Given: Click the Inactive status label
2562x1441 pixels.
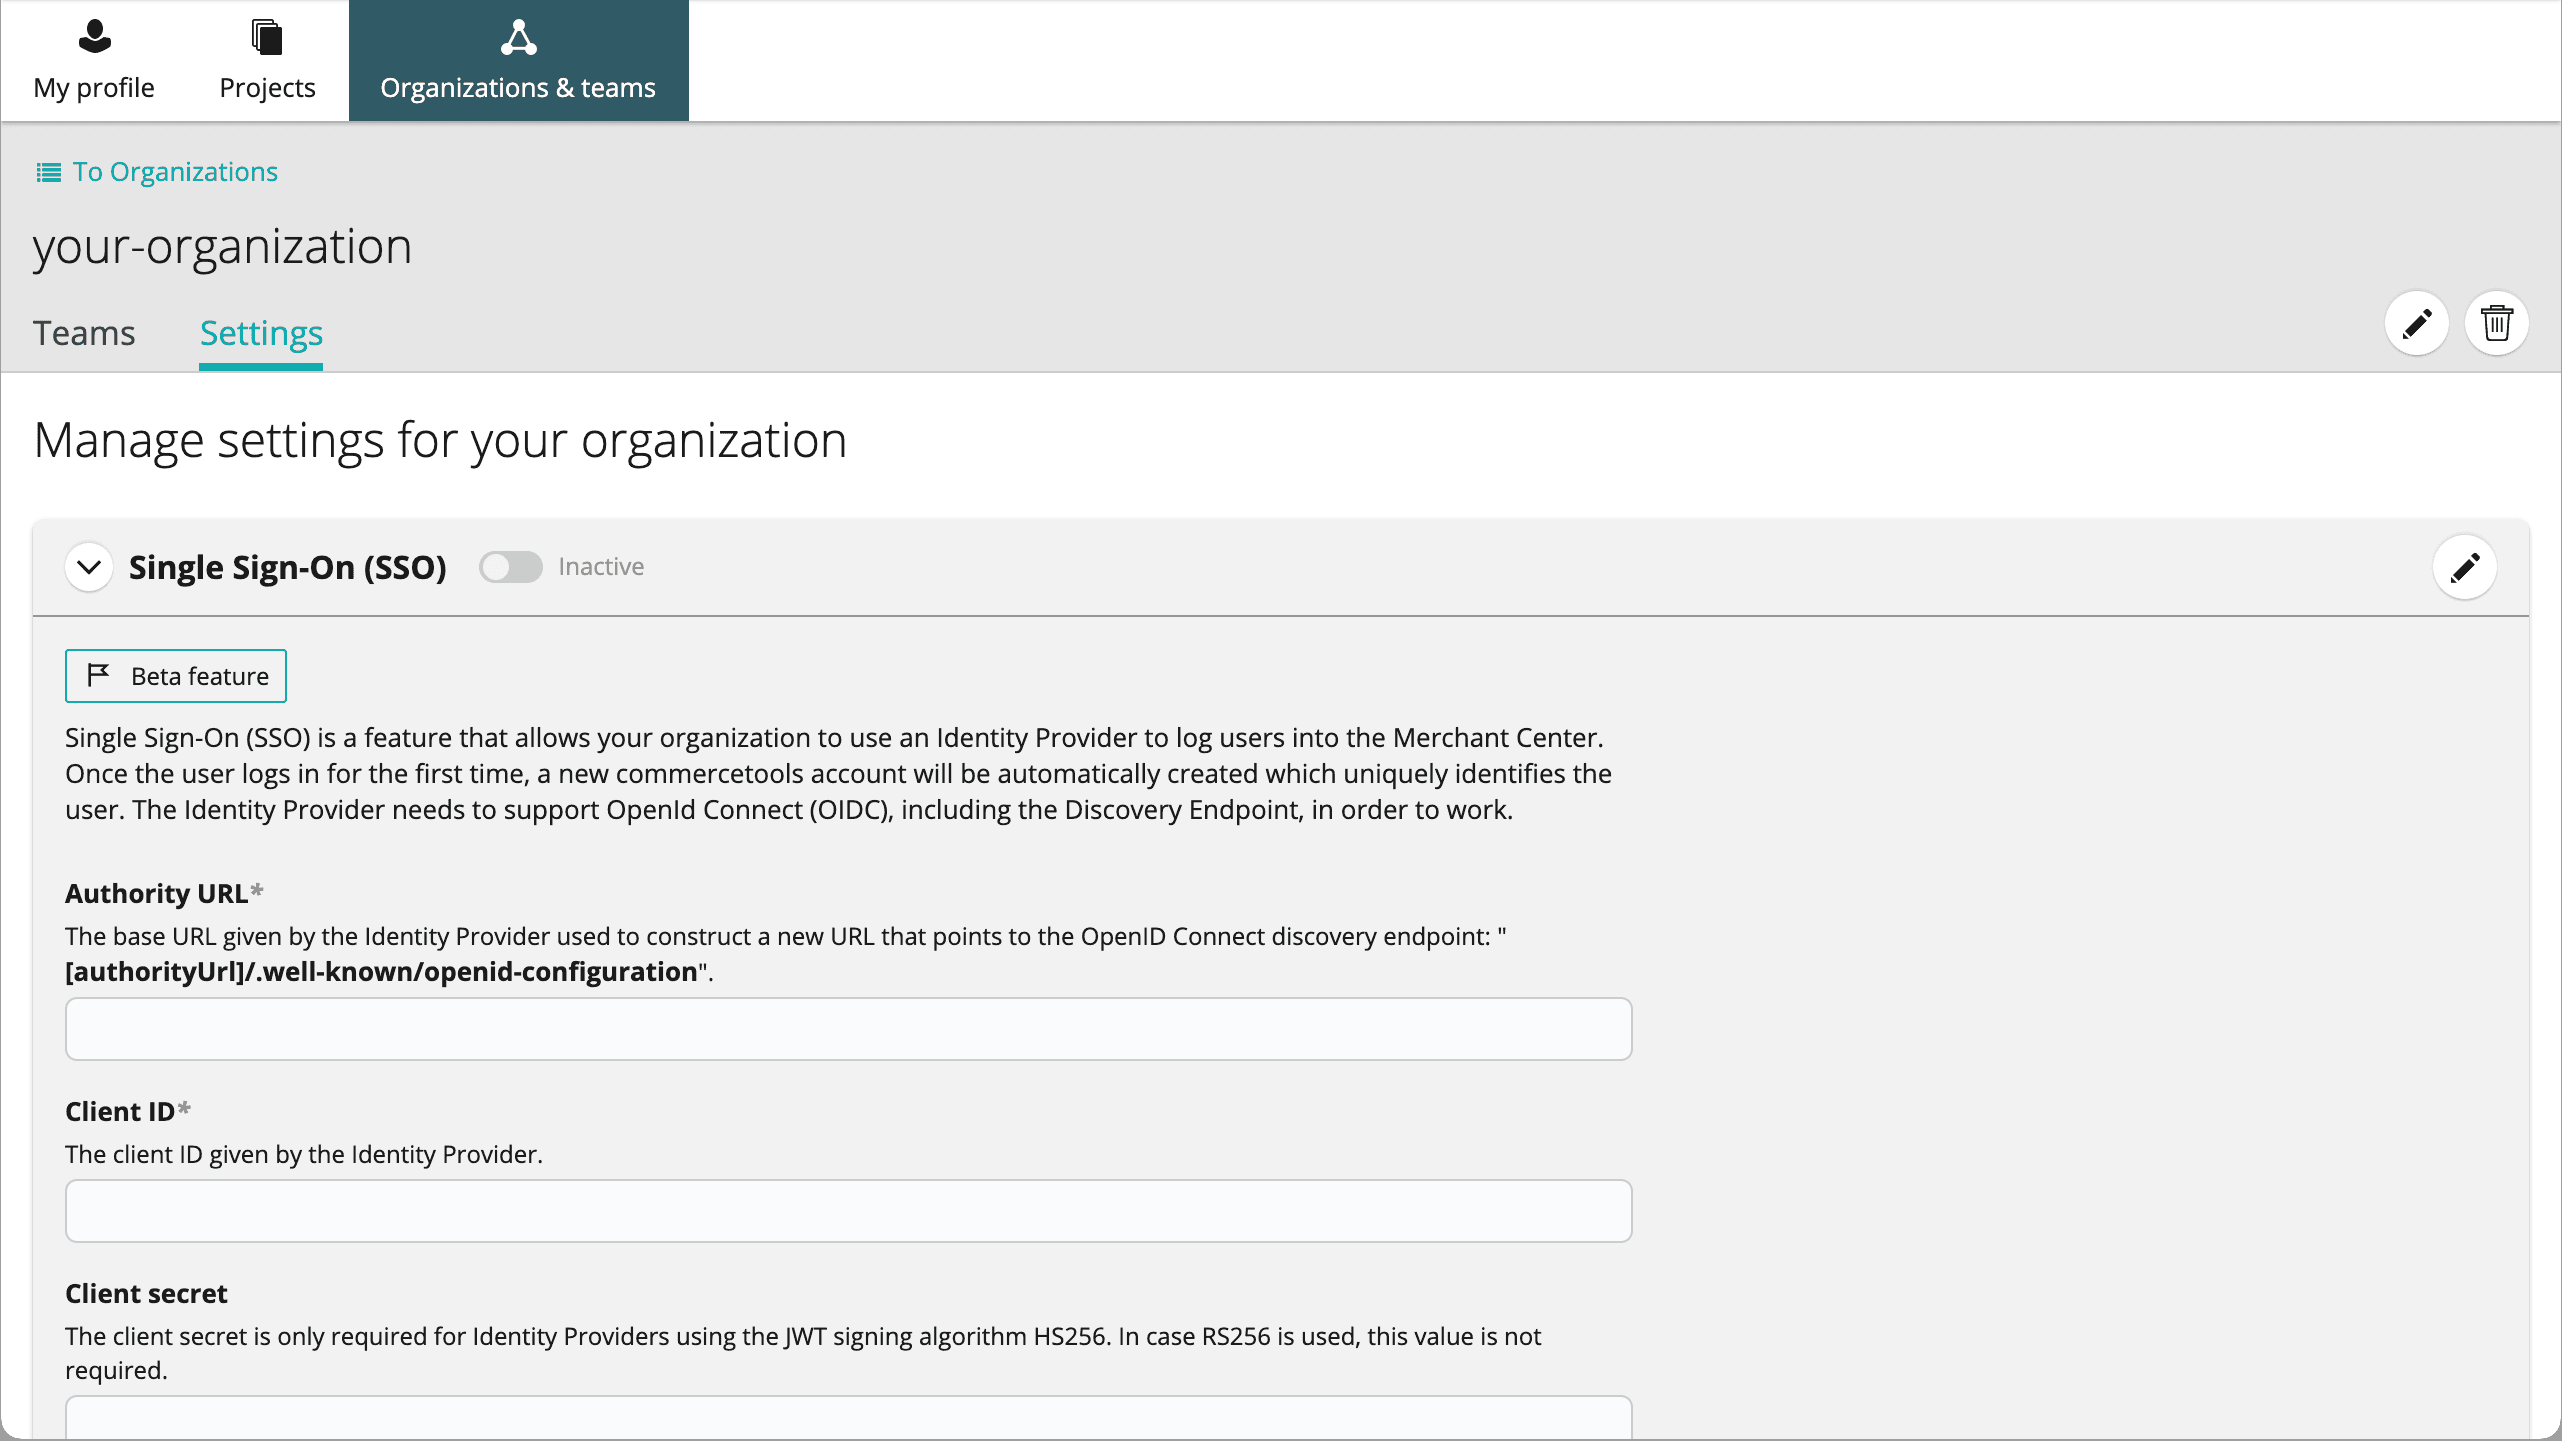Looking at the screenshot, I should pos(601,567).
